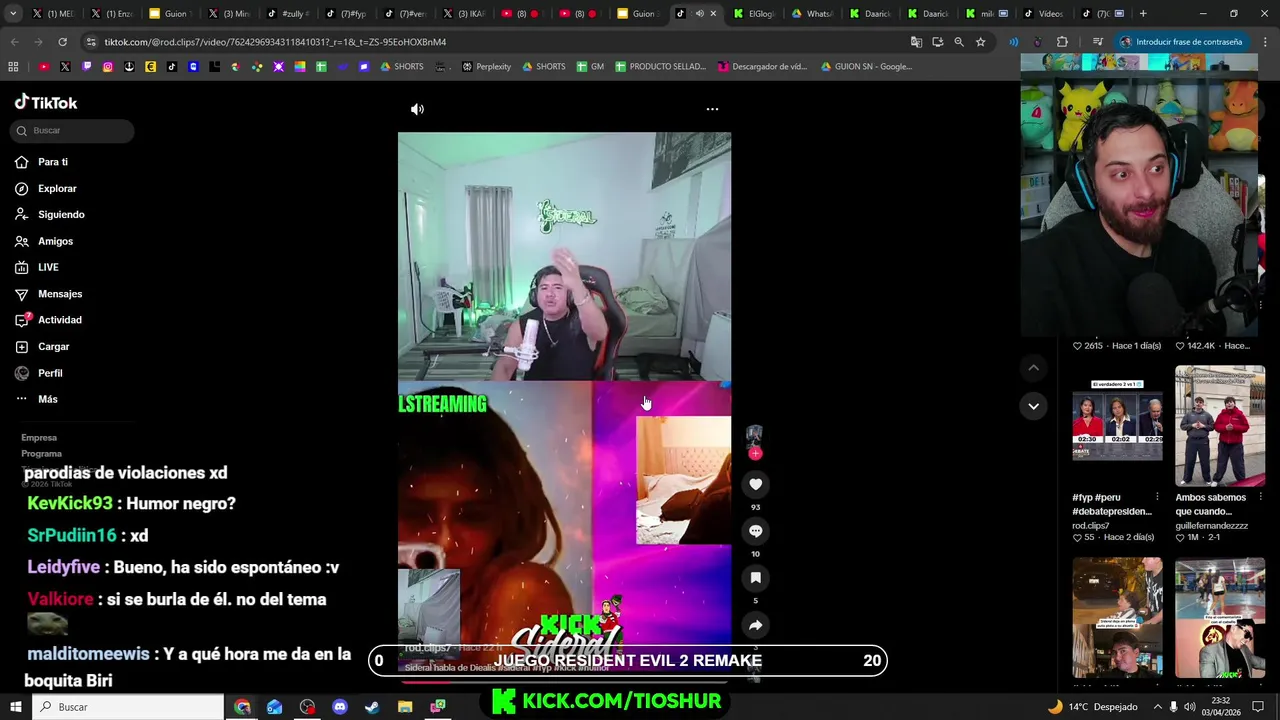Open the Descargador de víd... bookmark
The image size is (1280, 720).
point(762,67)
